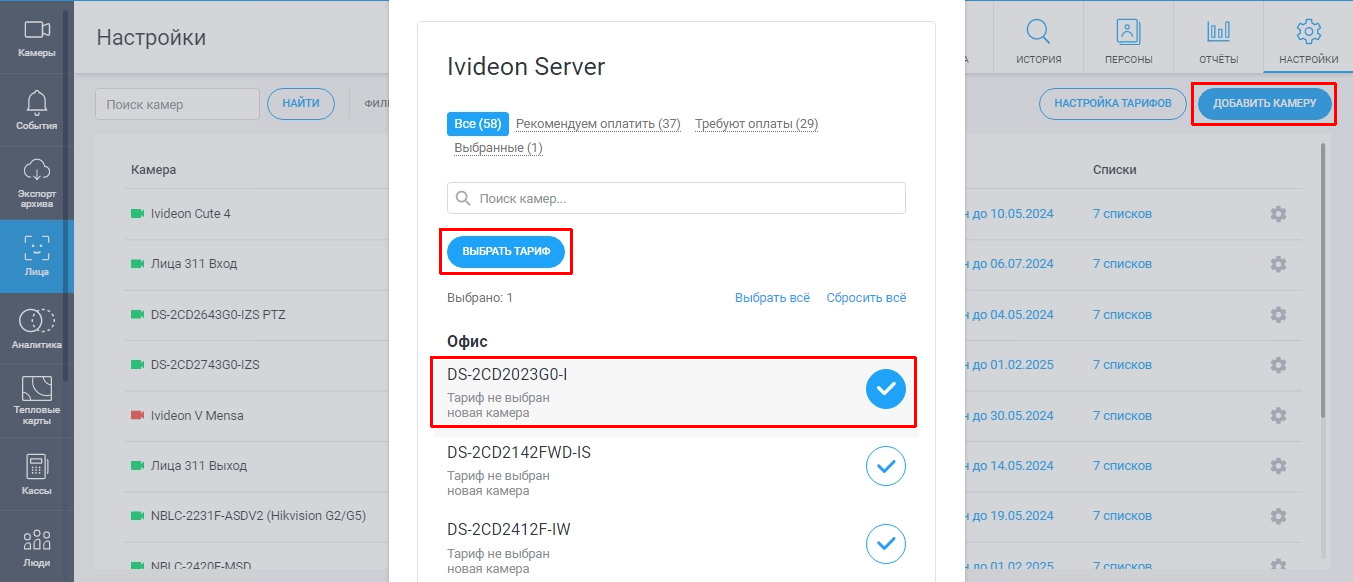Click DS-2CD2142FWD-IS camera name in dialog
Image resolution: width=1353 pixels, height=582 pixels.
(x=519, y=453)
